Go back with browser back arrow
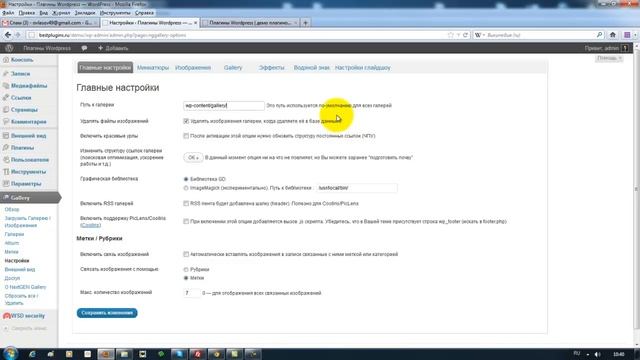The width and height of the screenshot is (640, 360). coord(8,35)
